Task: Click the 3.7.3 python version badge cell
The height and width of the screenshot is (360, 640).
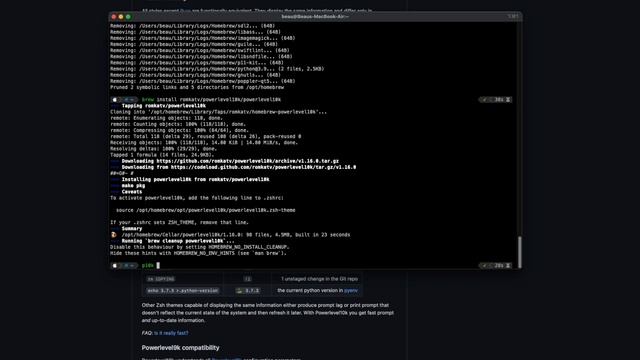Action: pos(248,291)
